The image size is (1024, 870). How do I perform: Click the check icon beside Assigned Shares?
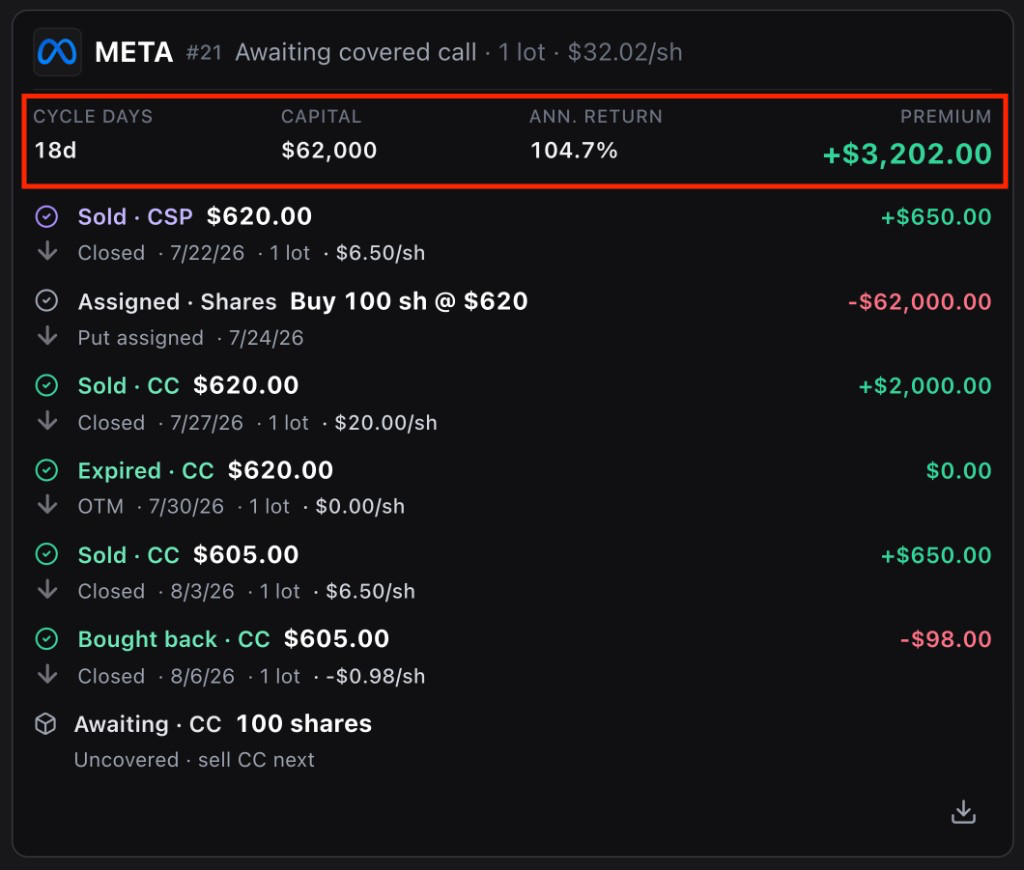pyautogui.click(x=46, y=301)
